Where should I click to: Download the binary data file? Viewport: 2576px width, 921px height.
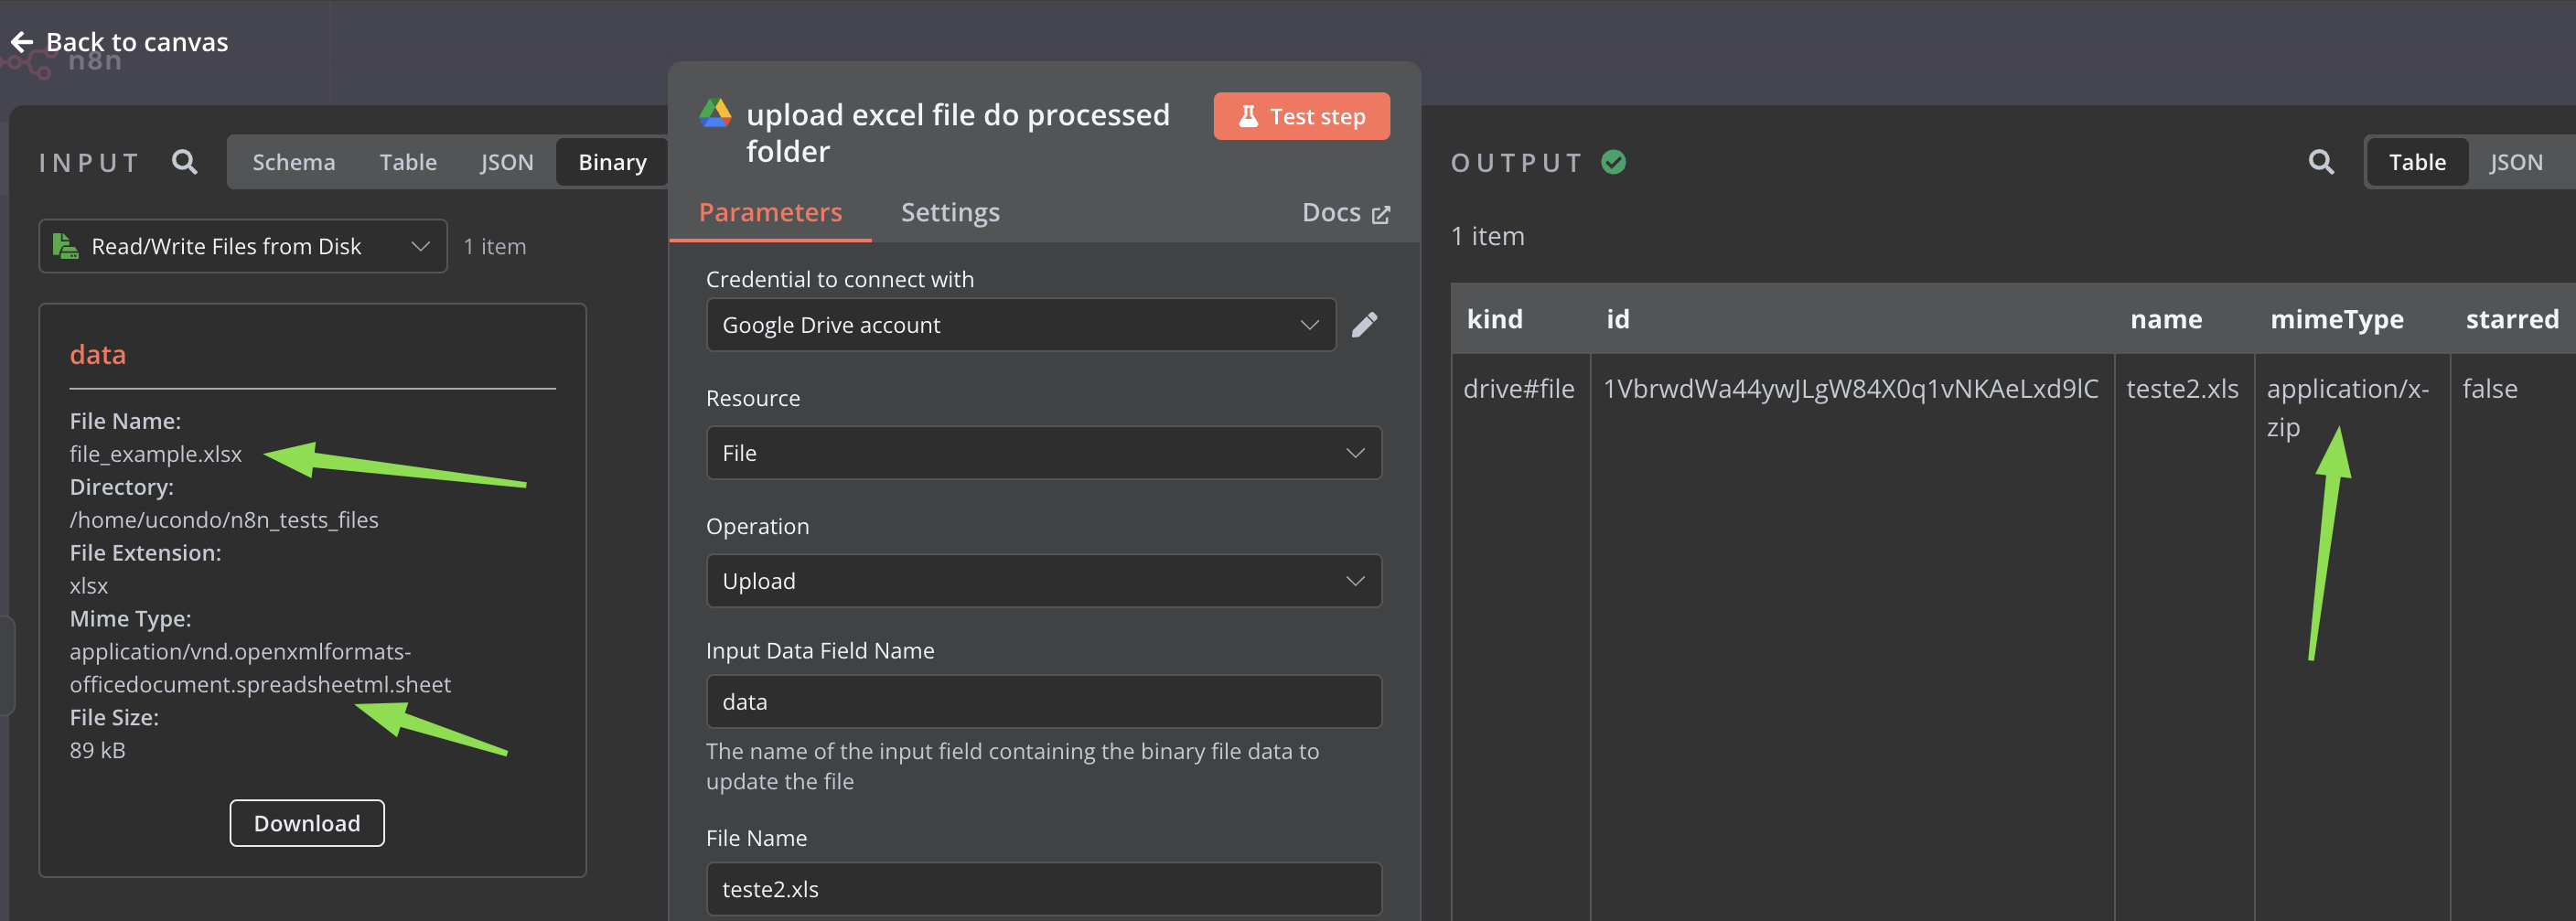[x=307, y=823]
